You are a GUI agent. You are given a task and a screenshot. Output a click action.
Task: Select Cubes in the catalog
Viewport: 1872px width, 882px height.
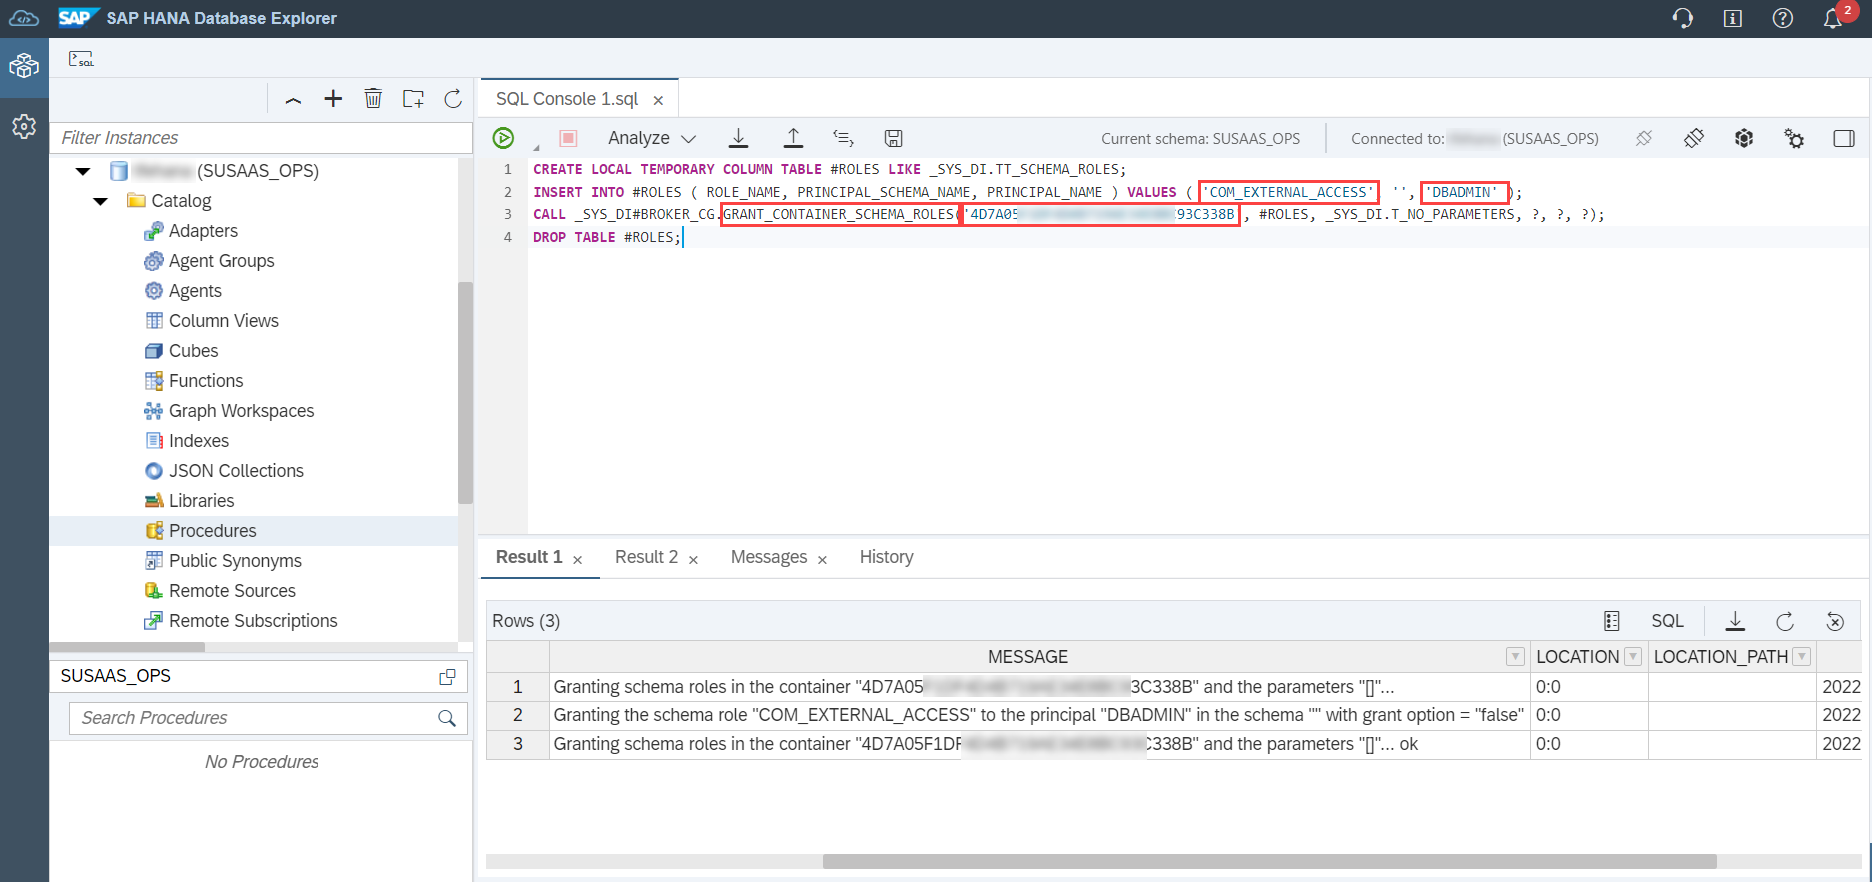(x=193, y=351)
